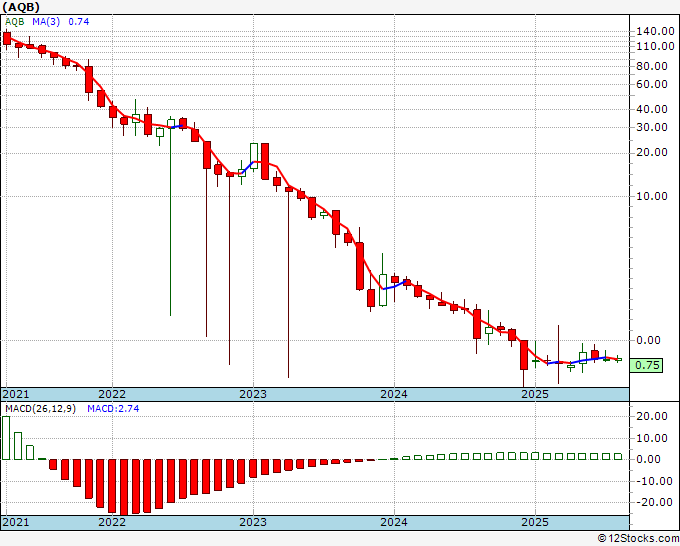This screenshot has height=546, width=680.
Task: Click the AQB legend label
Action: tap(15, 22)
